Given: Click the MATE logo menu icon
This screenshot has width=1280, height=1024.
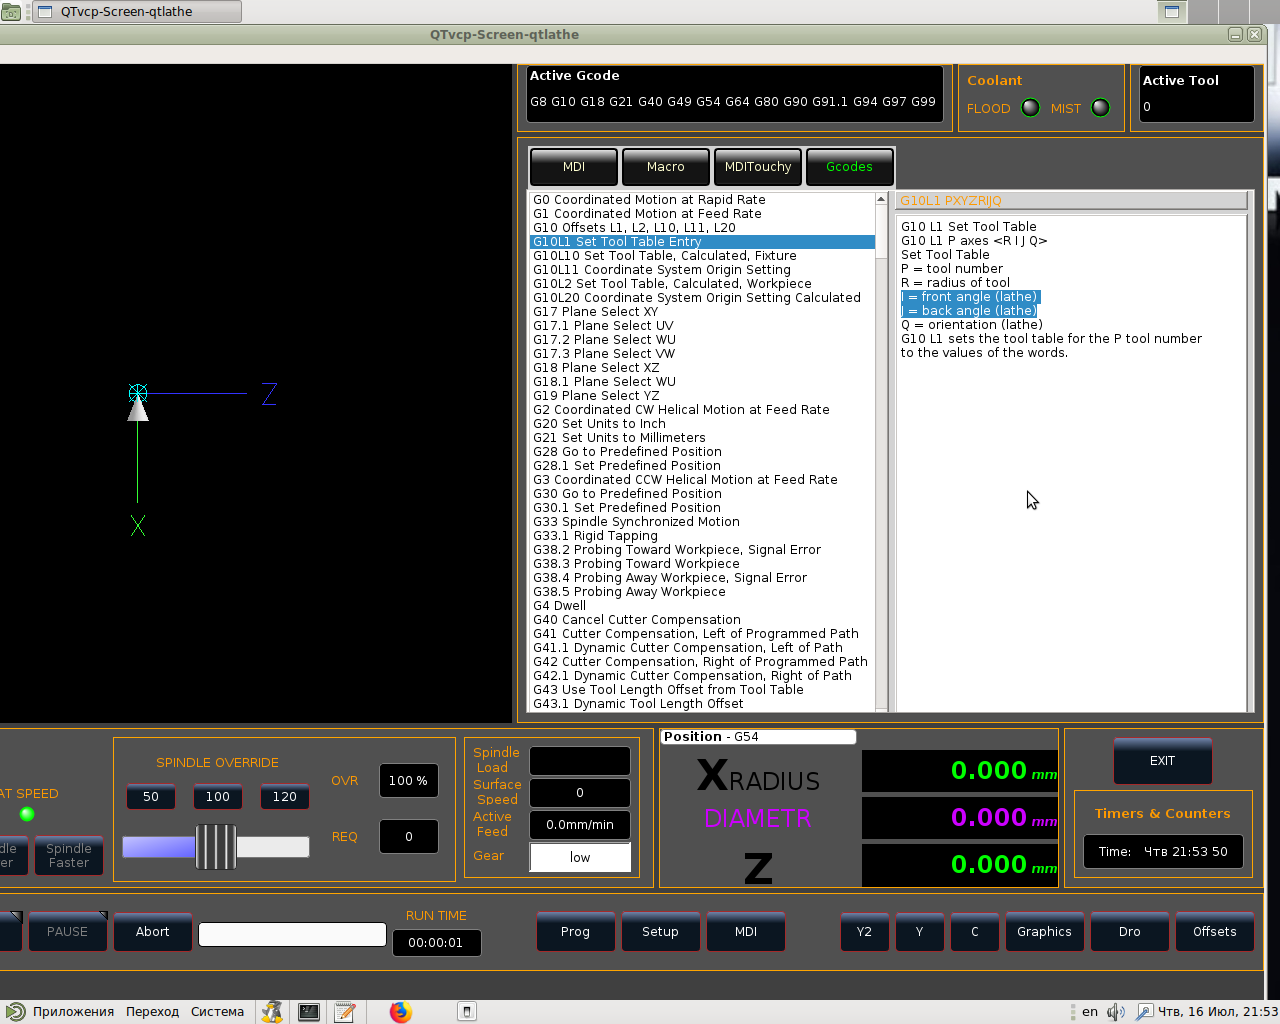Looking at the screenshot, I should point(15,1012).
